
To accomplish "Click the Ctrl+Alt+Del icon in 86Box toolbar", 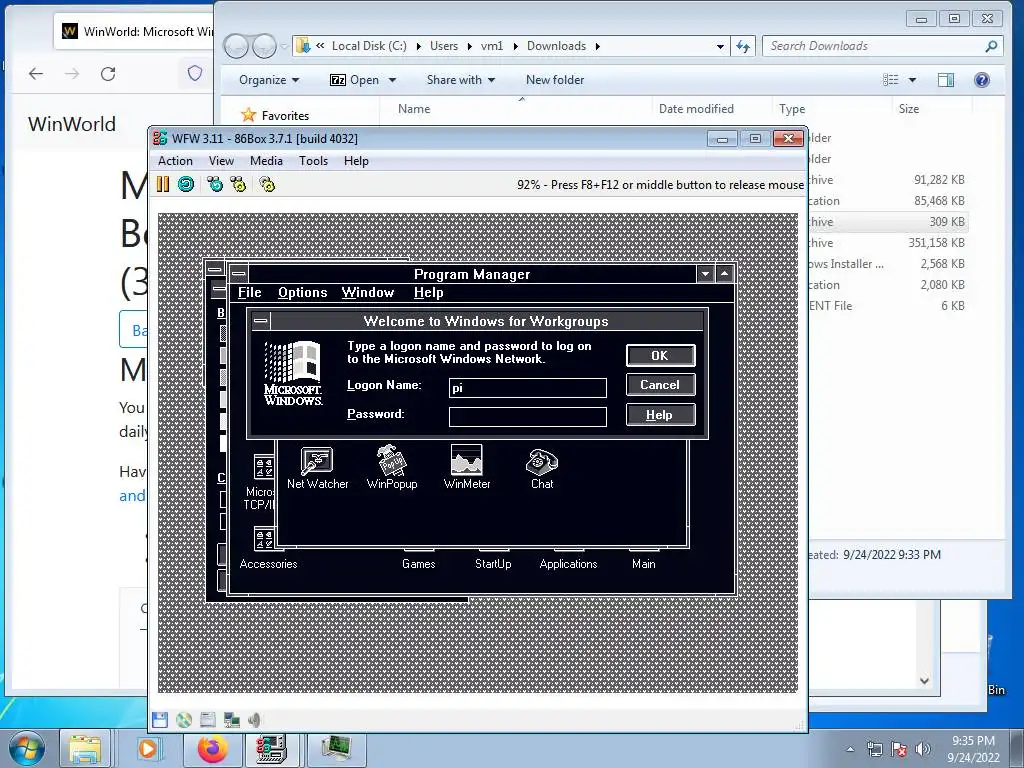I will pyautogui.click(x=215, y=185).
